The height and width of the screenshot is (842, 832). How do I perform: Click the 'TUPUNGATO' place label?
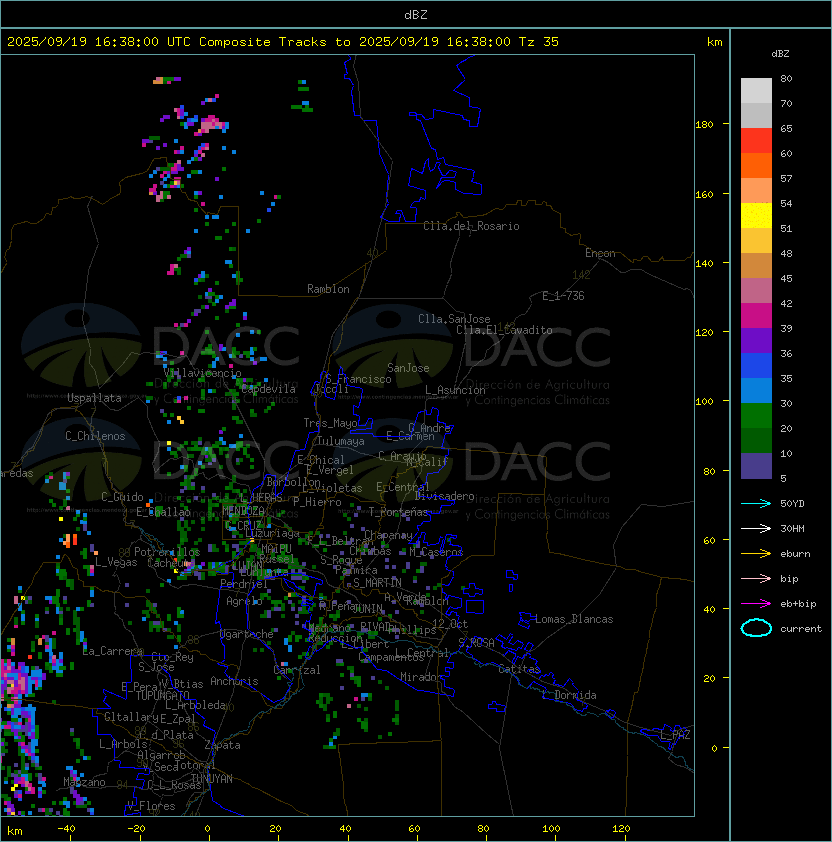[162, 695]
